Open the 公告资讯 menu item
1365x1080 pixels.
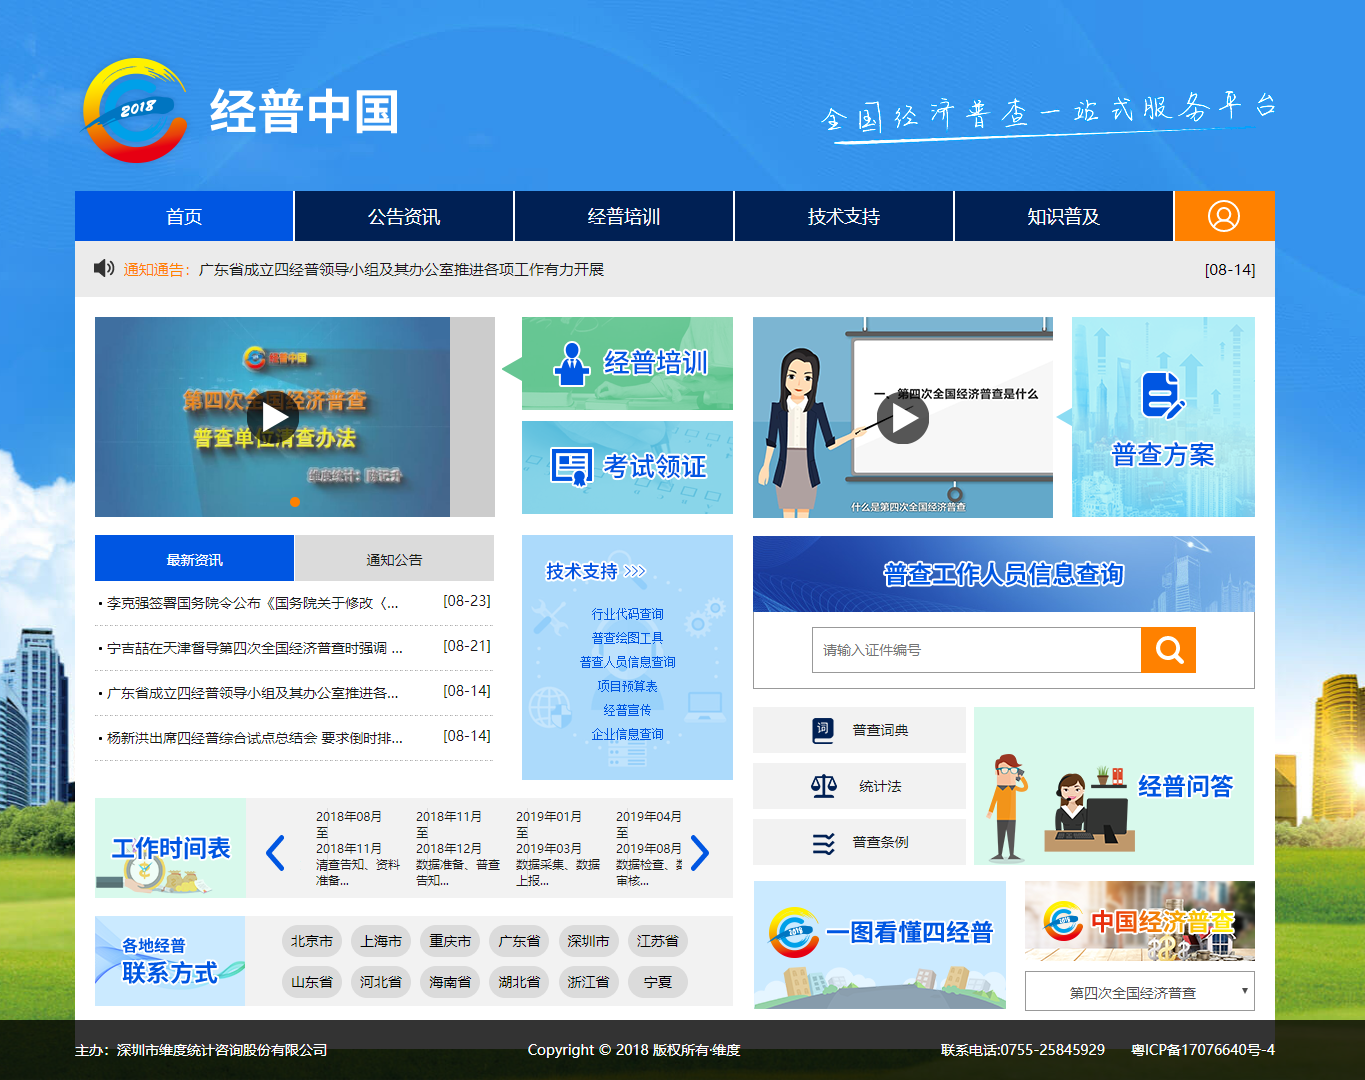(x=403, y=216)
